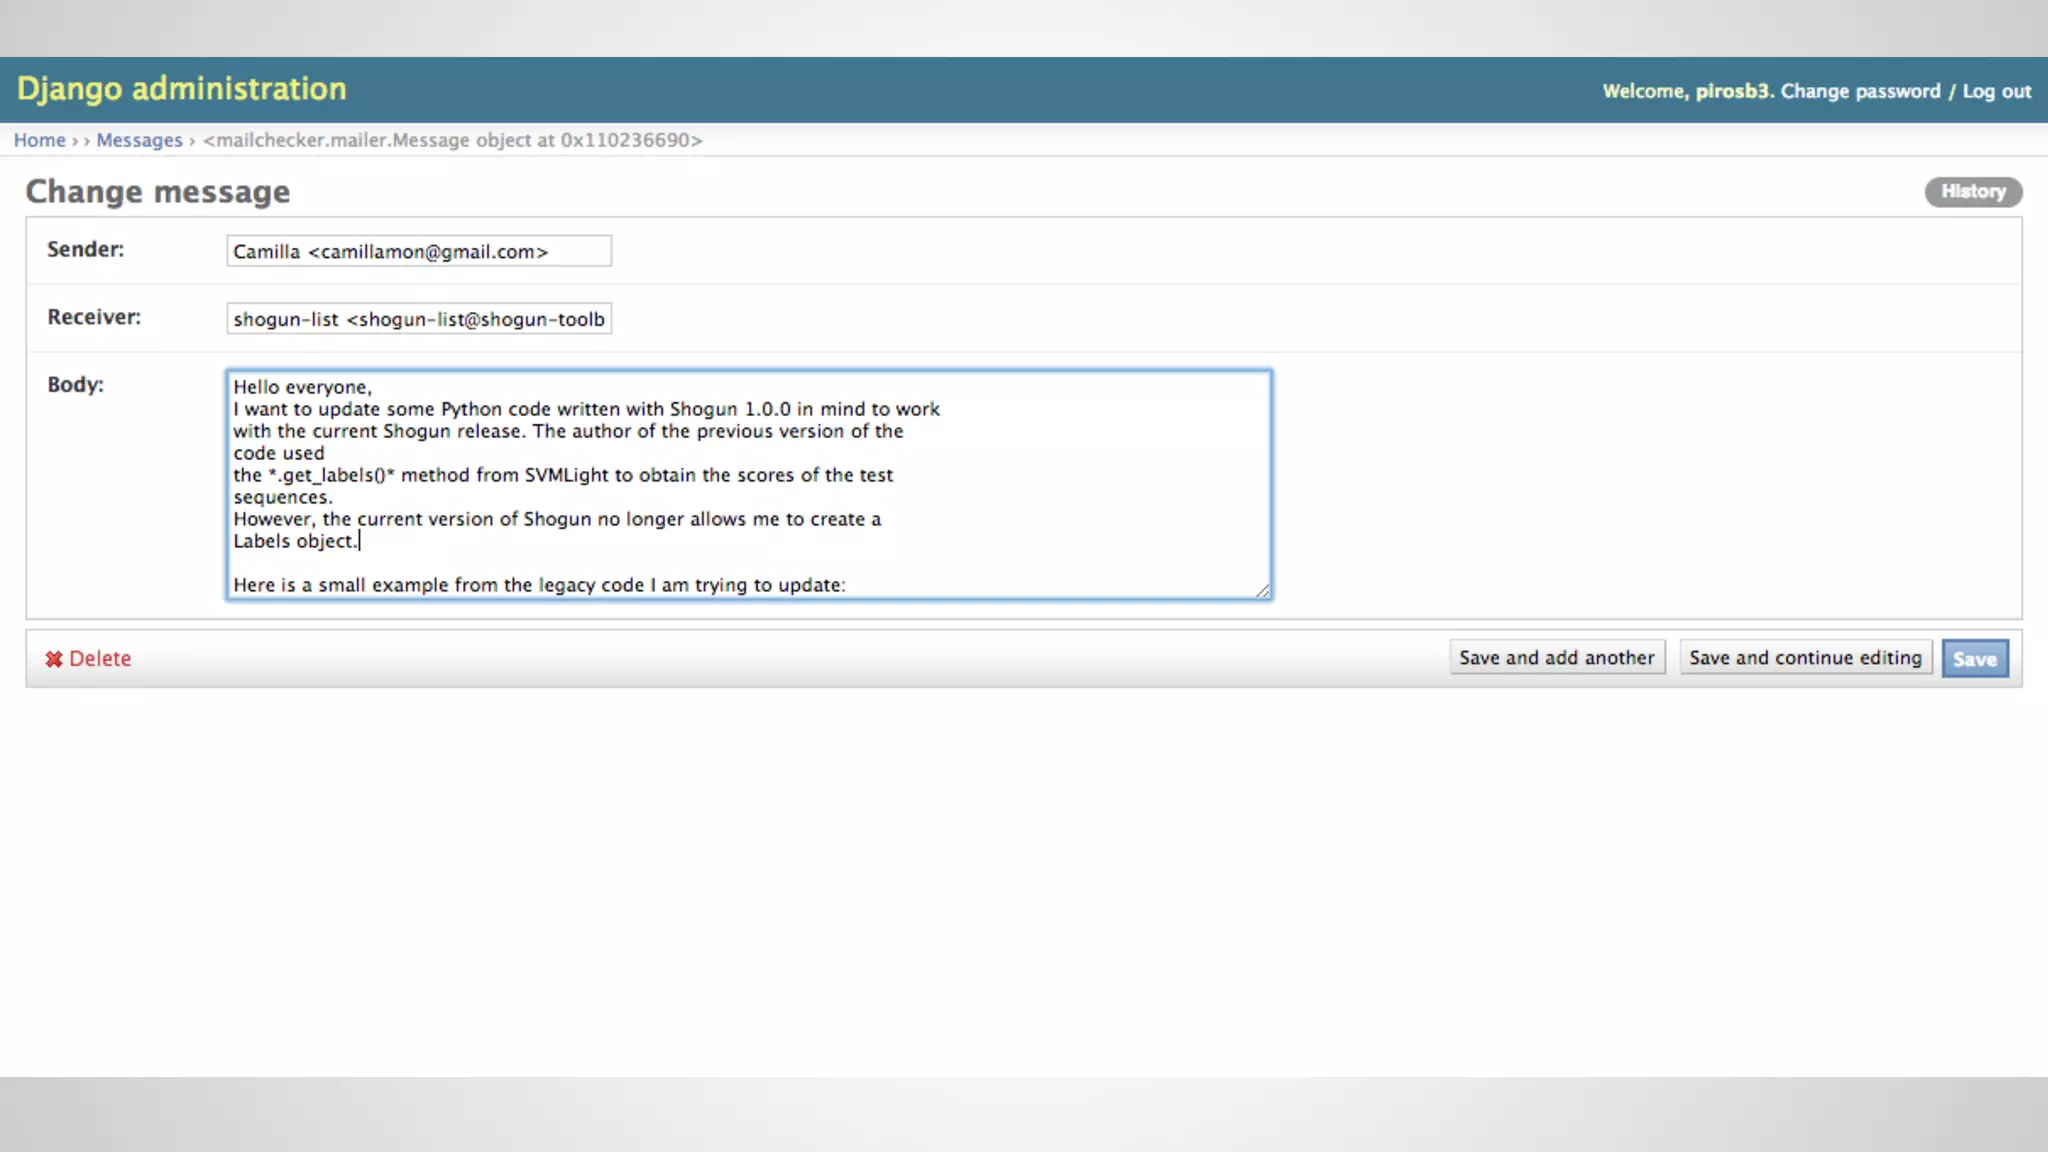This screenshot has width=2048, height=1152.
Task: Click the Receiver field label
Action: 94,317
